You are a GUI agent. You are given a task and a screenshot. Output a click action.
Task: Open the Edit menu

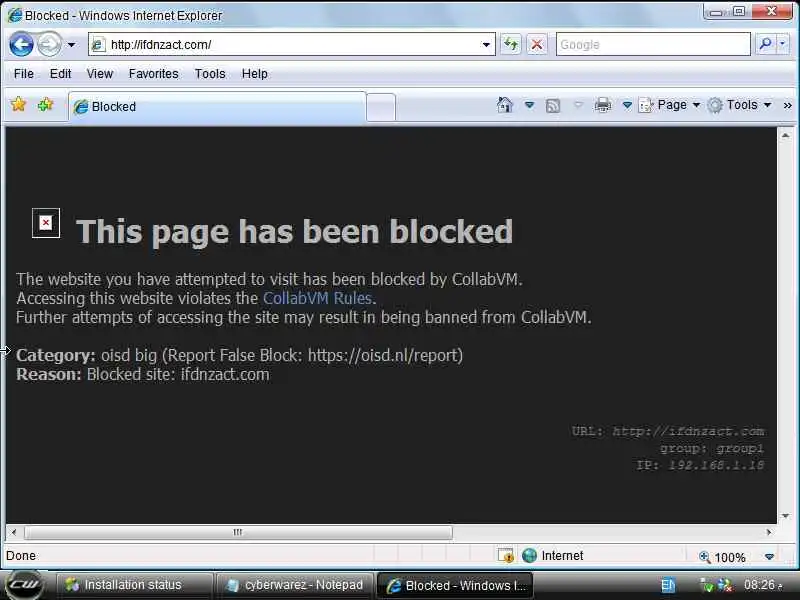click(60, 74)
